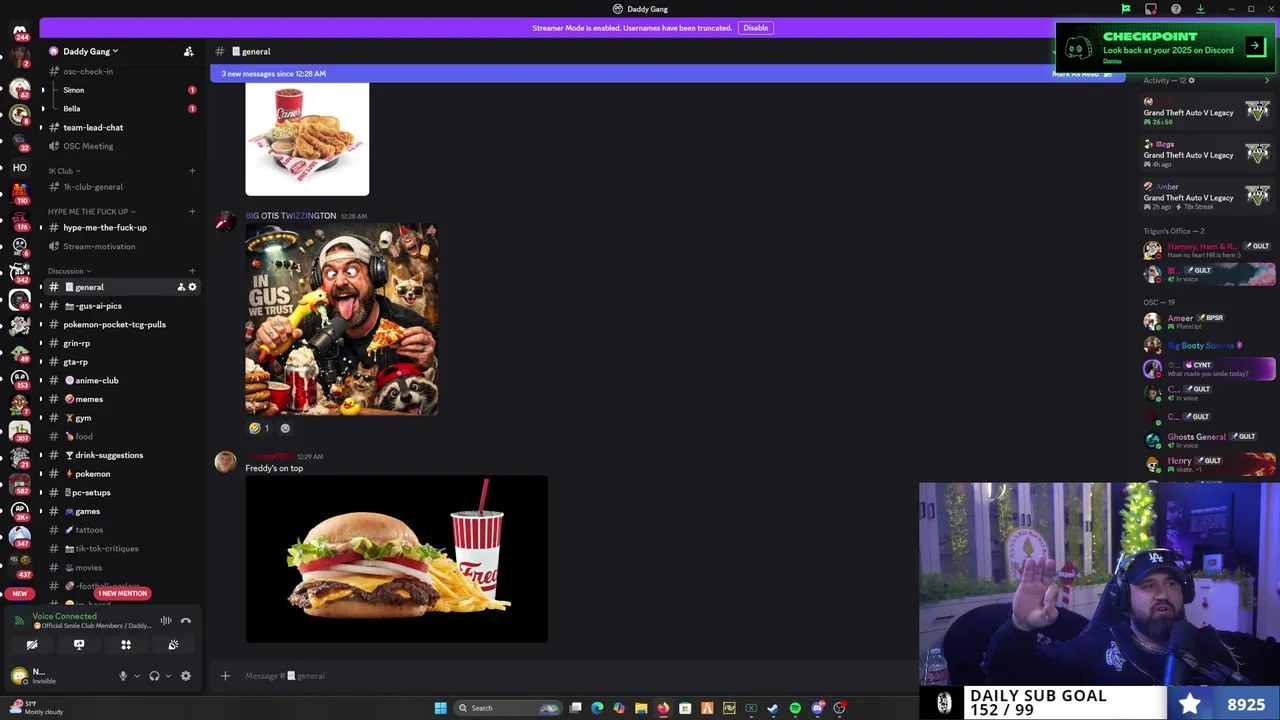The height and width of the screenshot is (720, 1280).
Task: Mute the microphone
Action: (123, 676)
